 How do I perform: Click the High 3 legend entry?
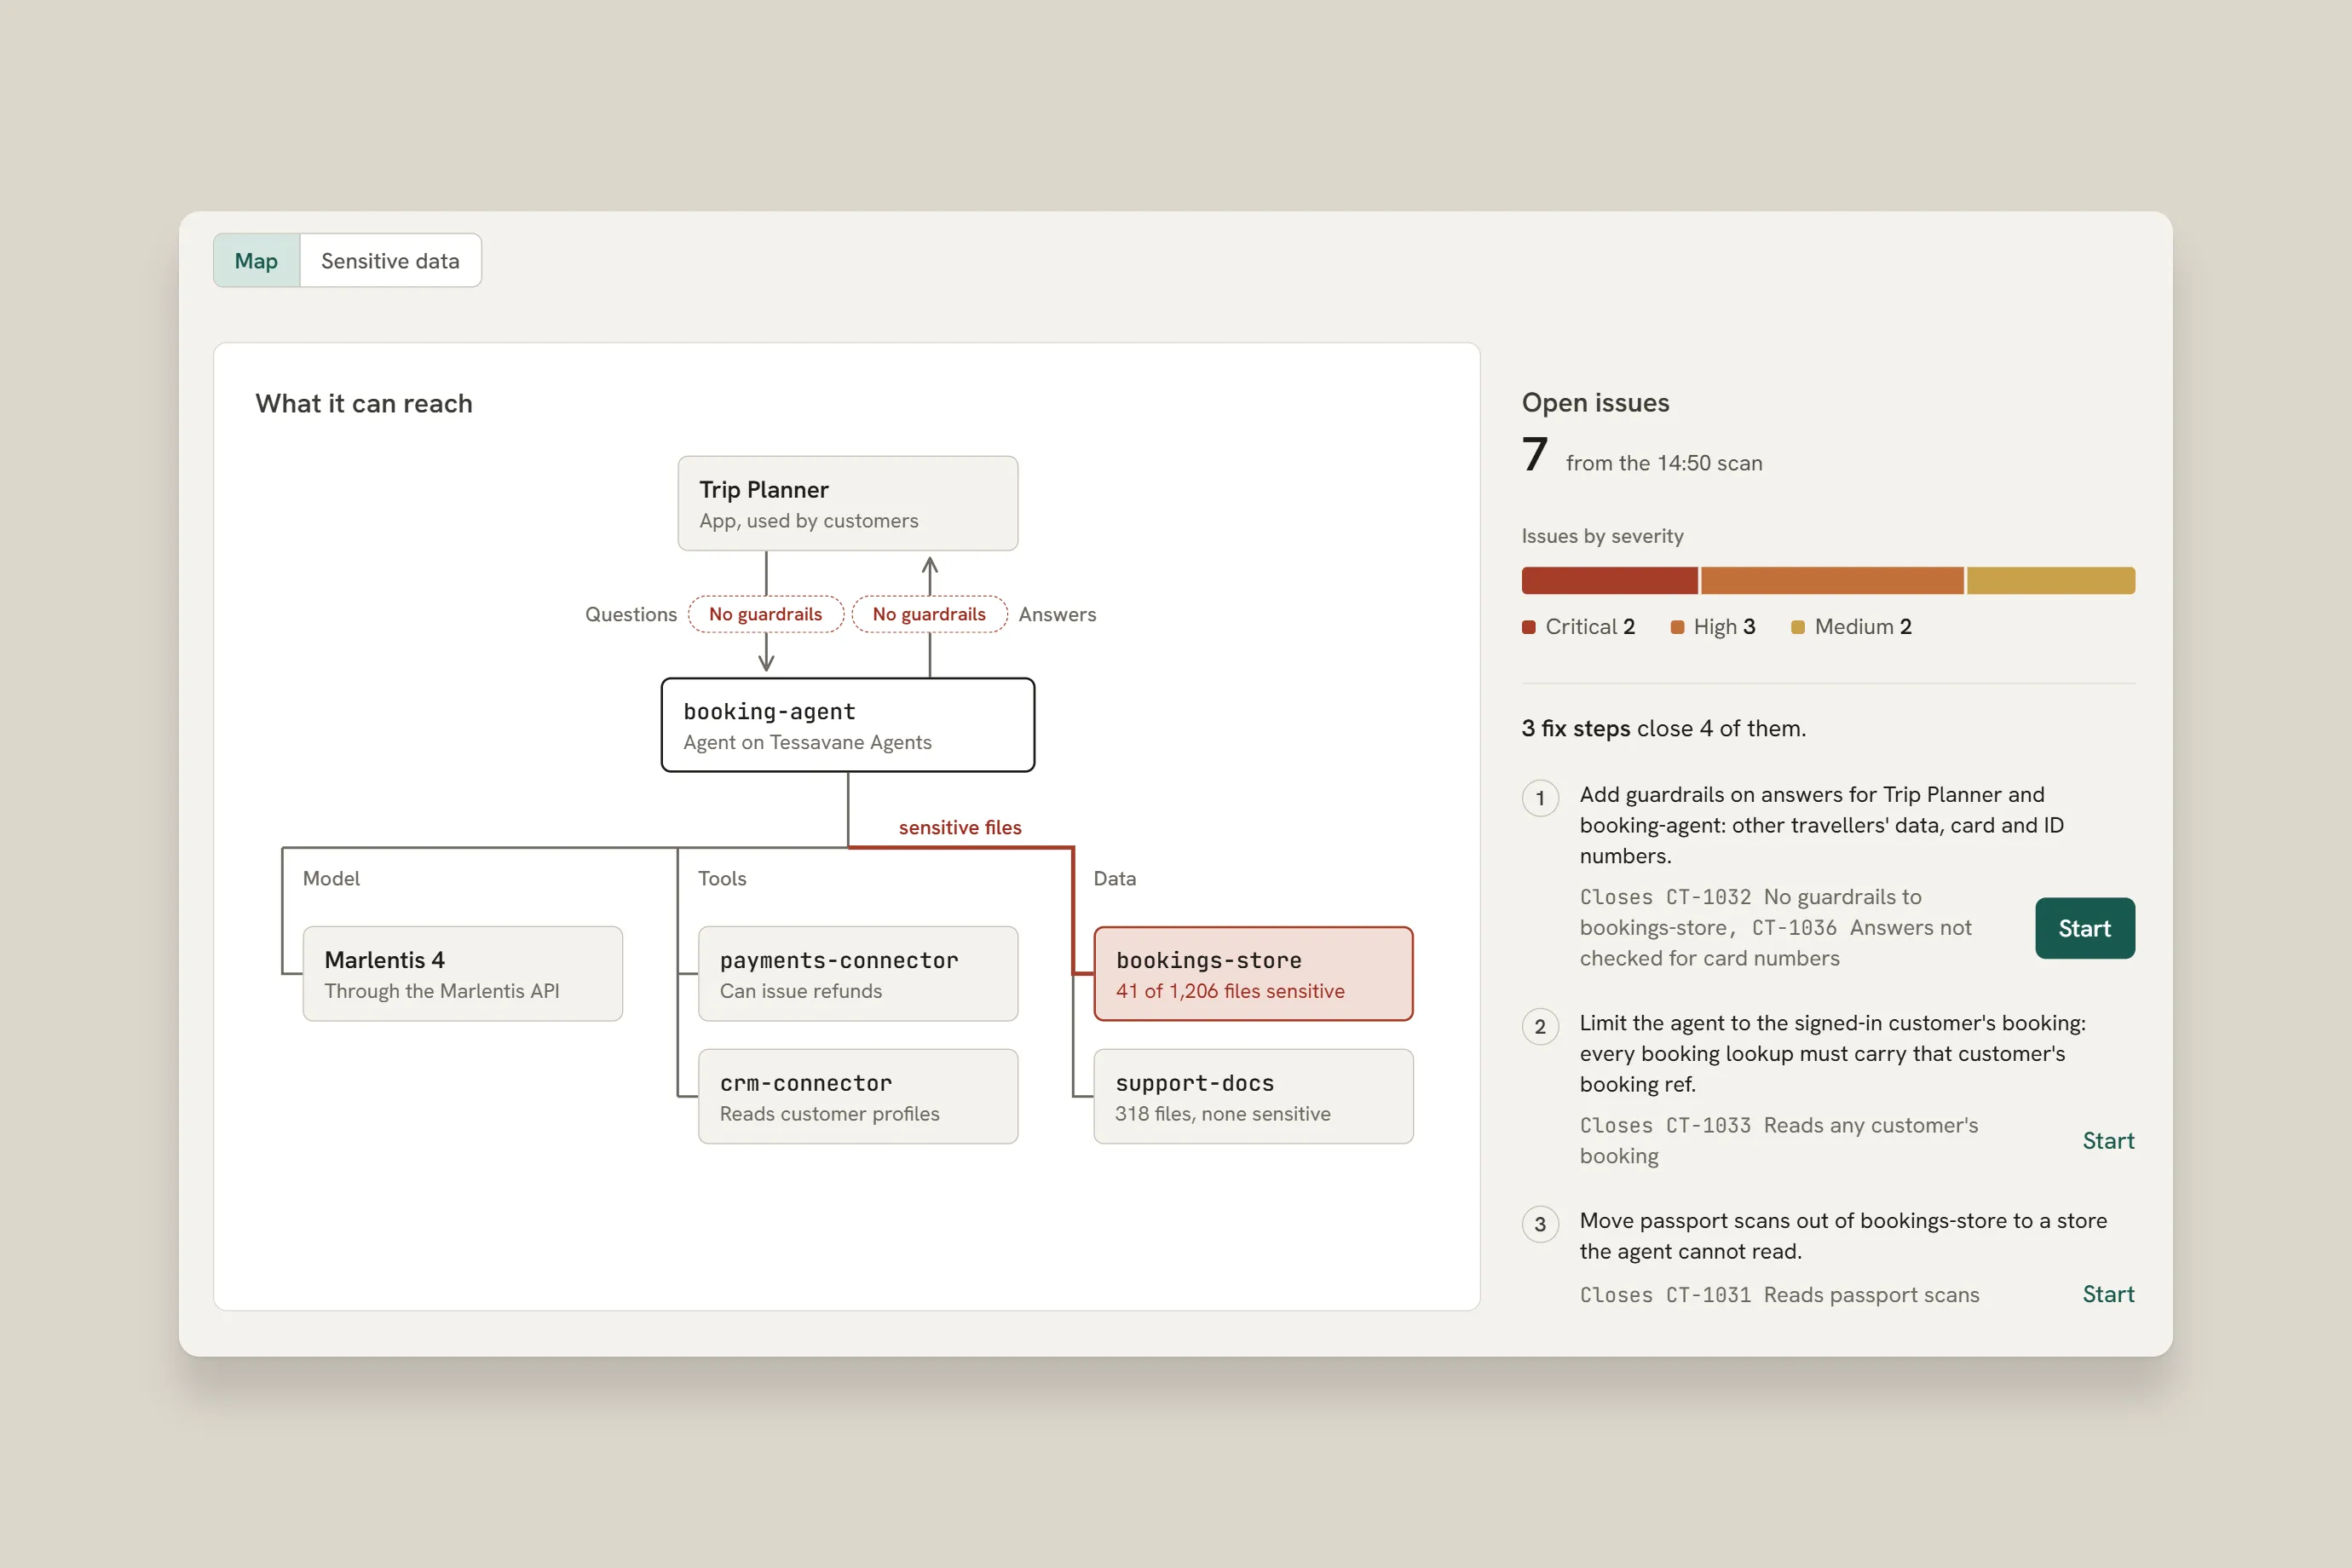point(1713,626)
